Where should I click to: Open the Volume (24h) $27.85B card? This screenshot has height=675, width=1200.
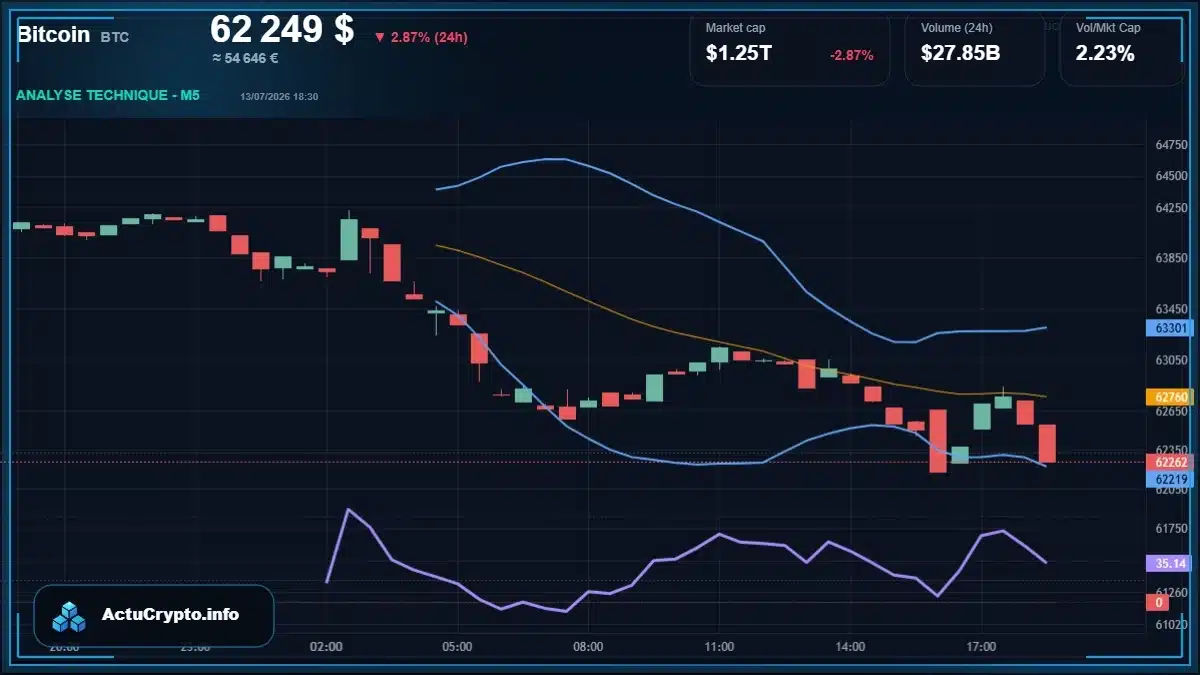pyautogui.click(x=975, y=50)
